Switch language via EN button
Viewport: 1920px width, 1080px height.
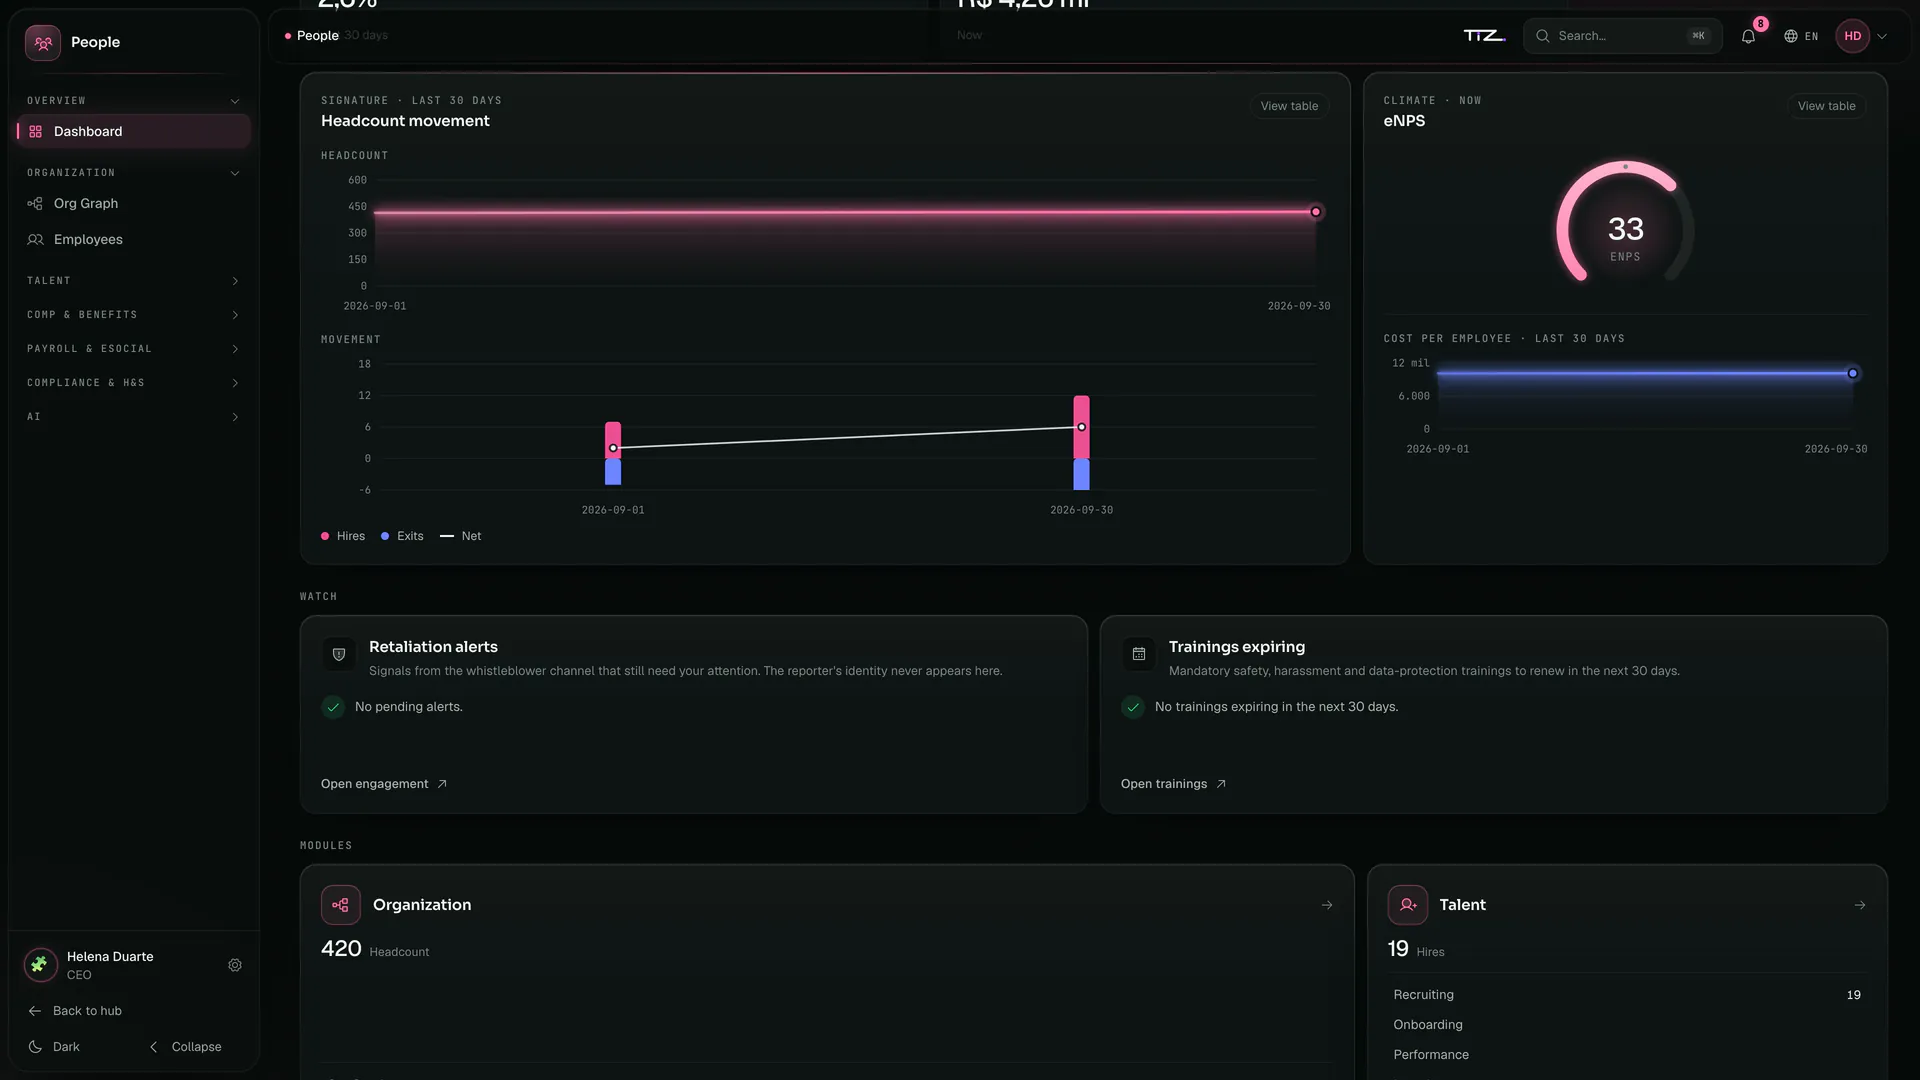(1801, 36)
